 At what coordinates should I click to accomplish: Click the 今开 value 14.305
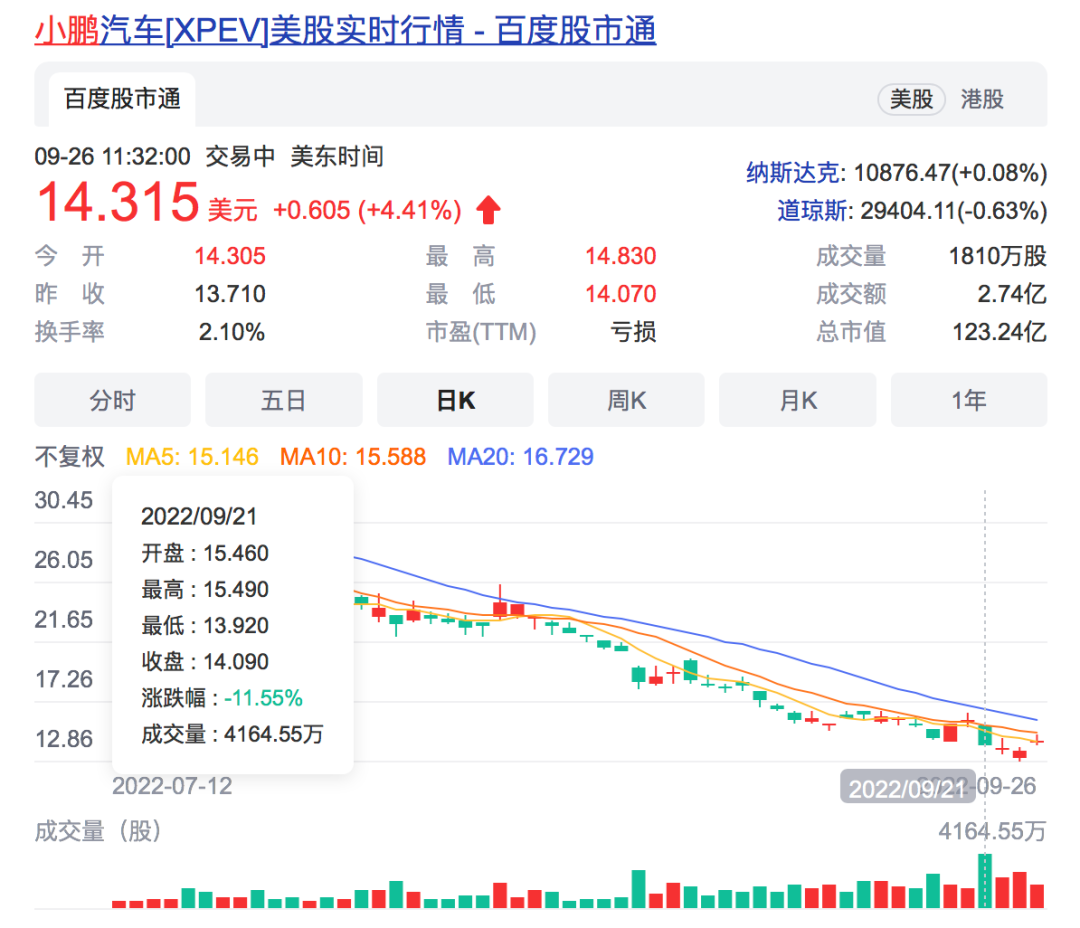(230, 256)
